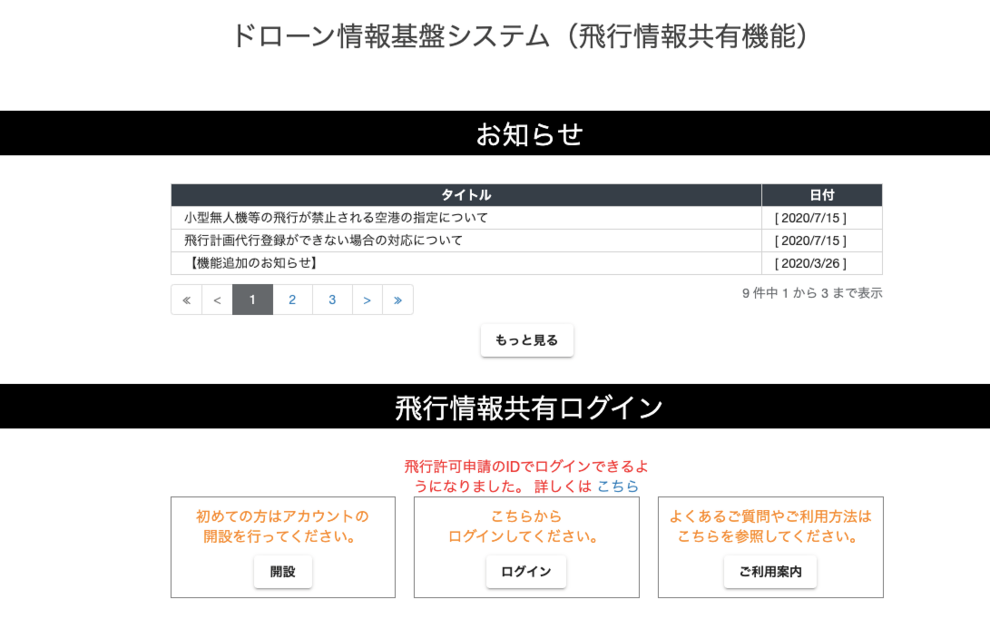The height and width of the screenshot is (619, 990).
Task: Jump to last announcements page
Action: (x=398, y=300)
